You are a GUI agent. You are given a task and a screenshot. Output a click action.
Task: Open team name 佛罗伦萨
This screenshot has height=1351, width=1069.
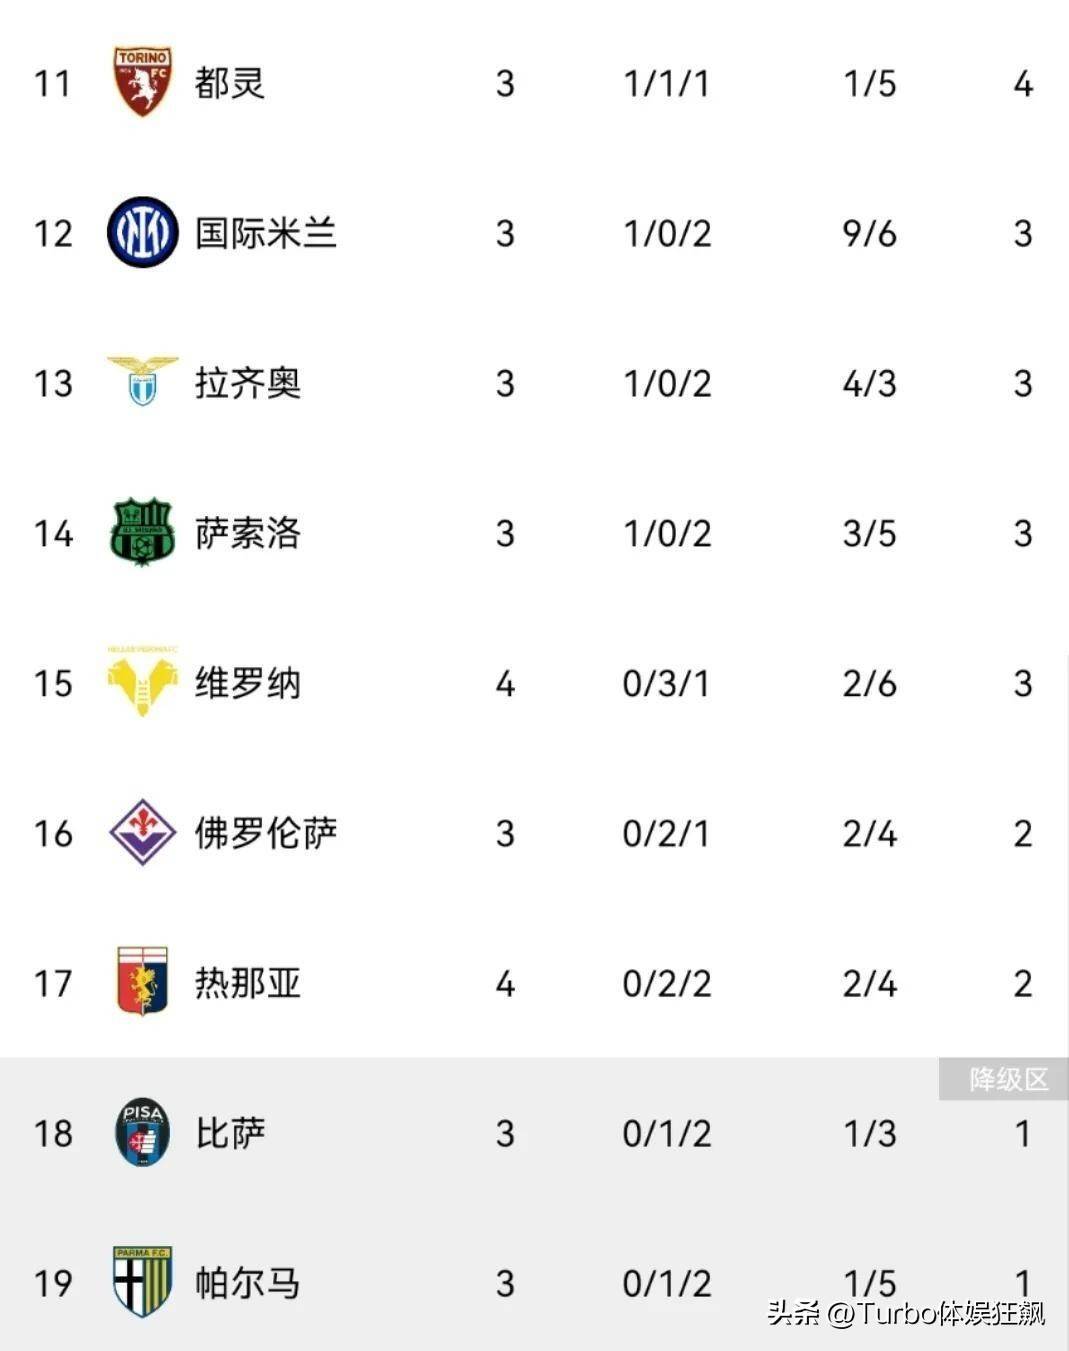pyautogui.click(x=265, y=833)
